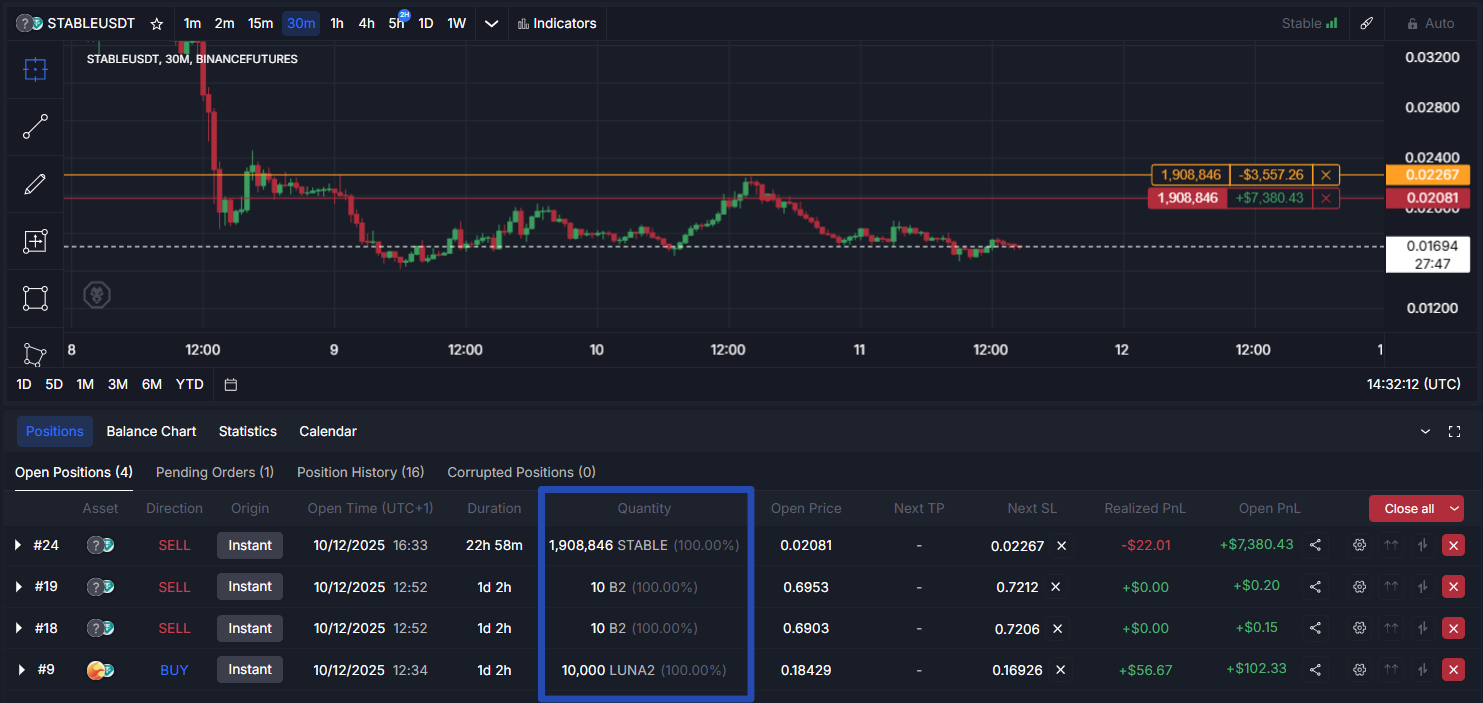Set chart range to 6M
Image resolution: width=1483 pixels, height=703 pixels.
(152, 384)
